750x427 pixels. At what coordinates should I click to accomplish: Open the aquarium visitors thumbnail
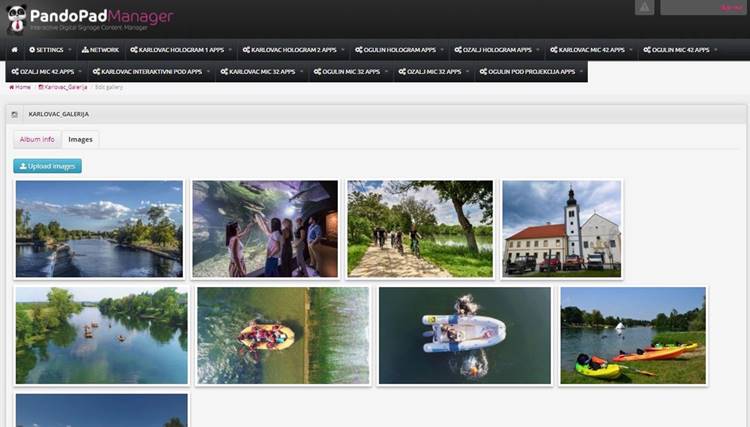point(265,229)
